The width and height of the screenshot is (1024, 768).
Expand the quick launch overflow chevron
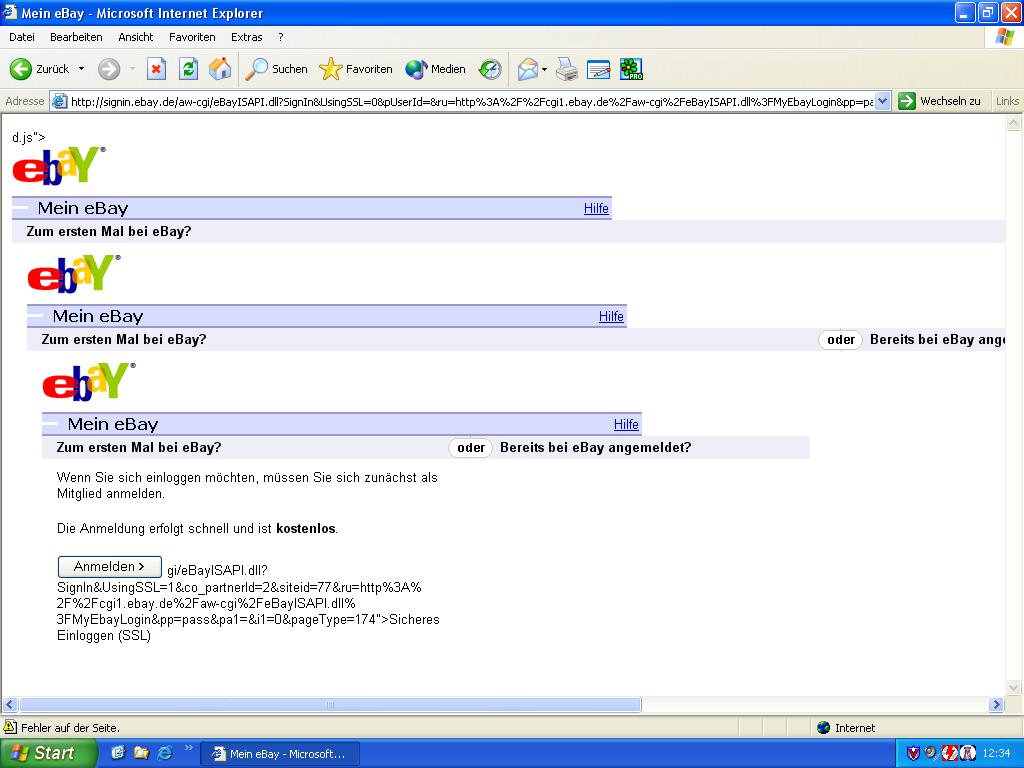[188, 748]
